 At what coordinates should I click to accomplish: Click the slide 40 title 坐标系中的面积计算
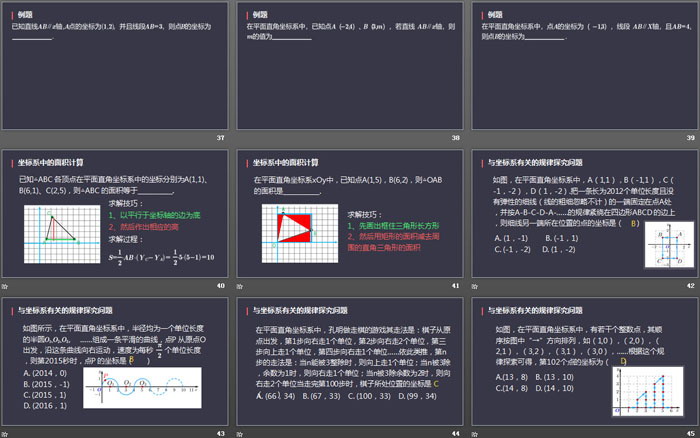[x=57, y=160]
